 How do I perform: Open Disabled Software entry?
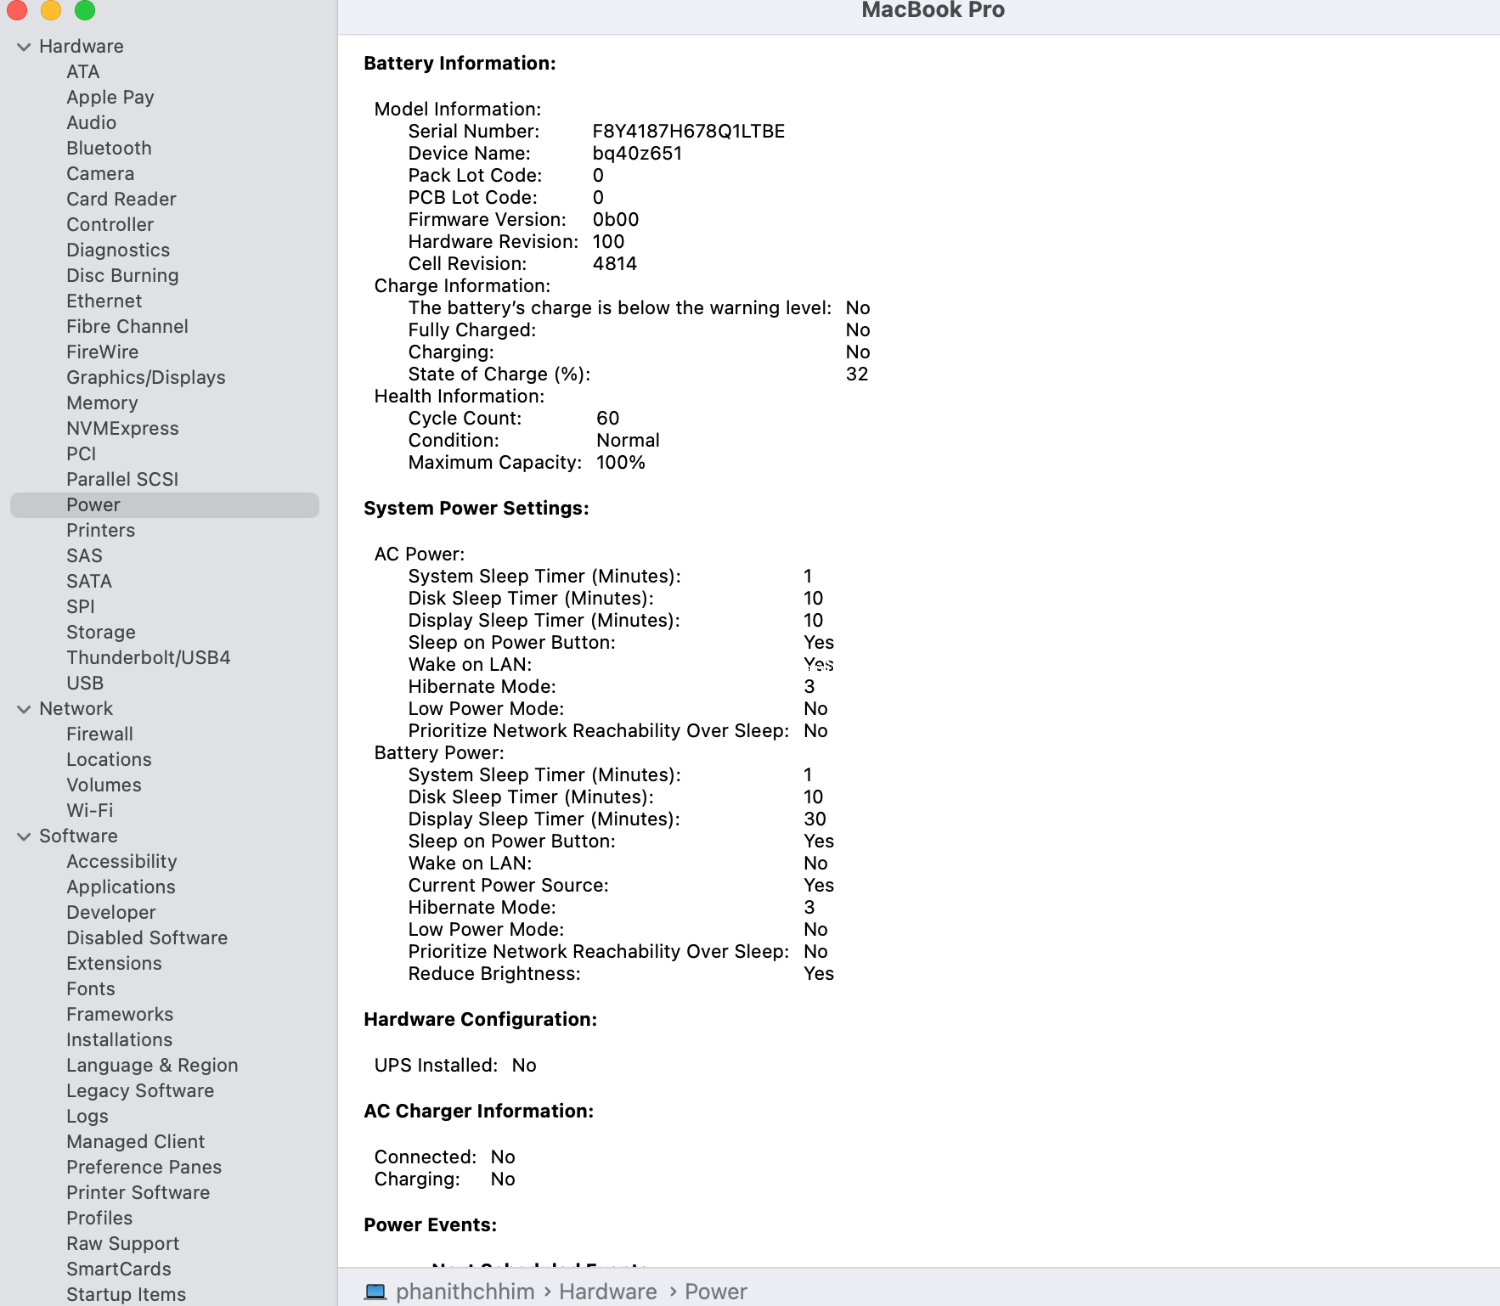click(147, 938)
